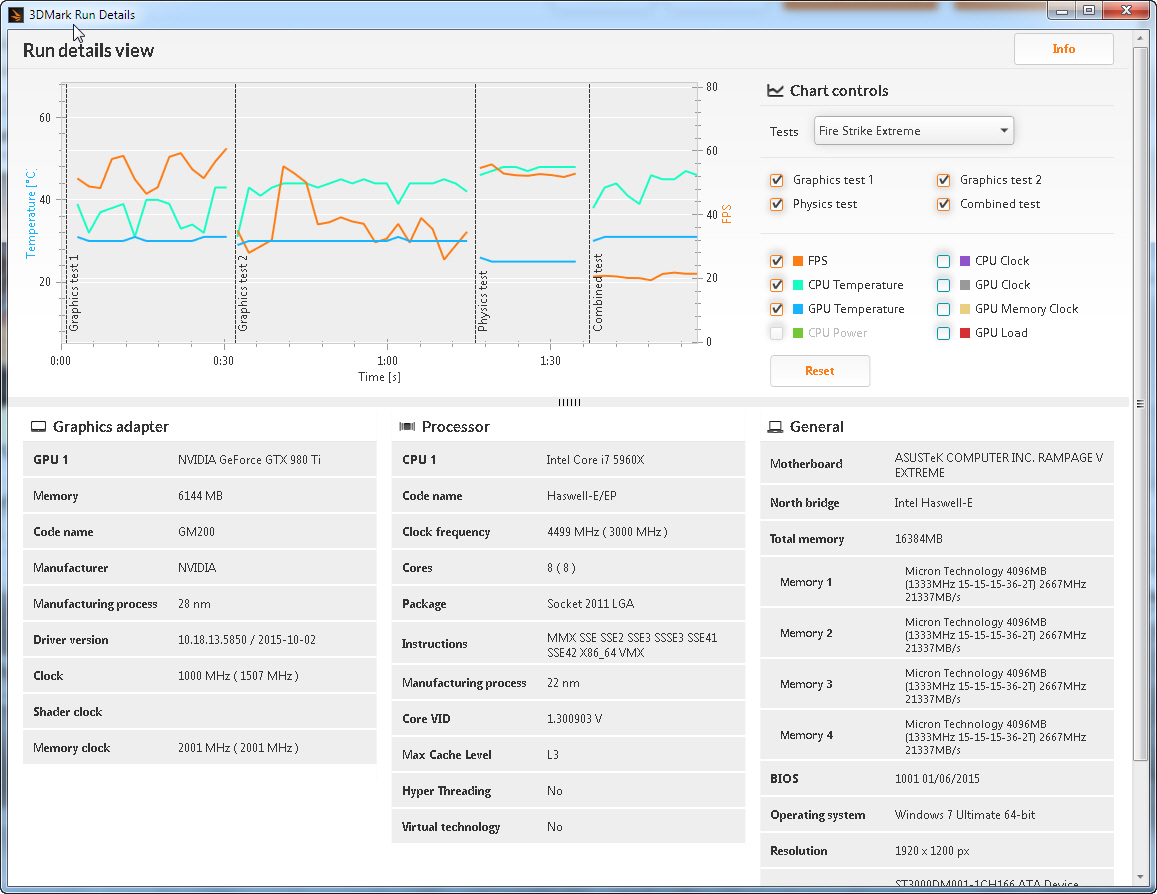This screenshot has width=1157, height=894.
Task: Click the vertical scrollbar up arrow
Action: click(x=1140, y=37)
